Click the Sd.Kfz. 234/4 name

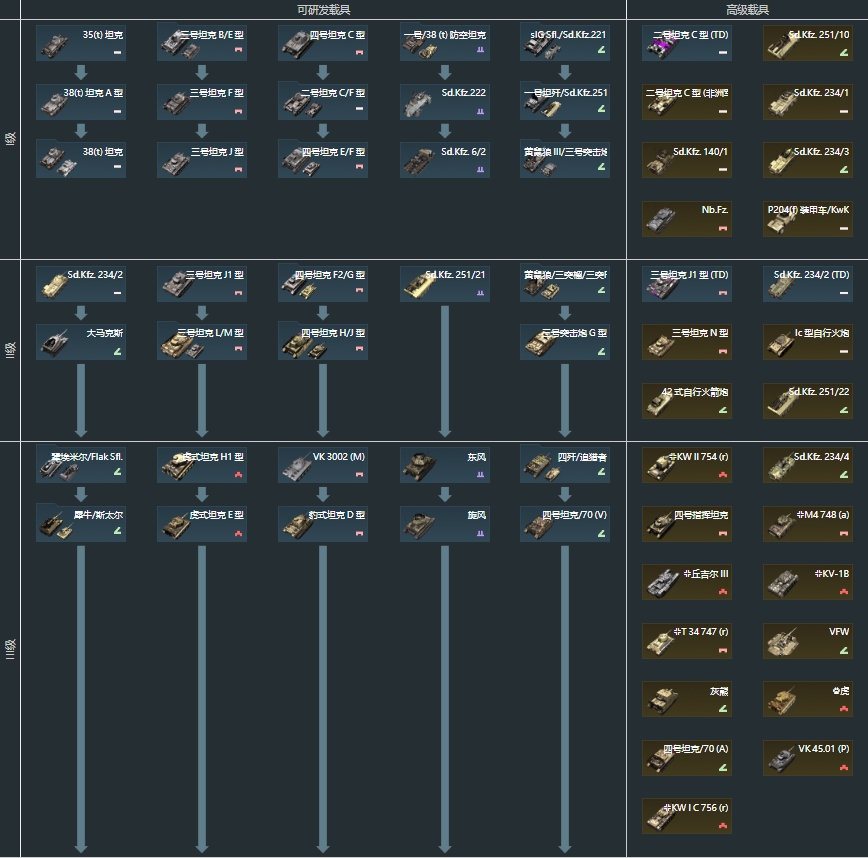coord(822,457)
